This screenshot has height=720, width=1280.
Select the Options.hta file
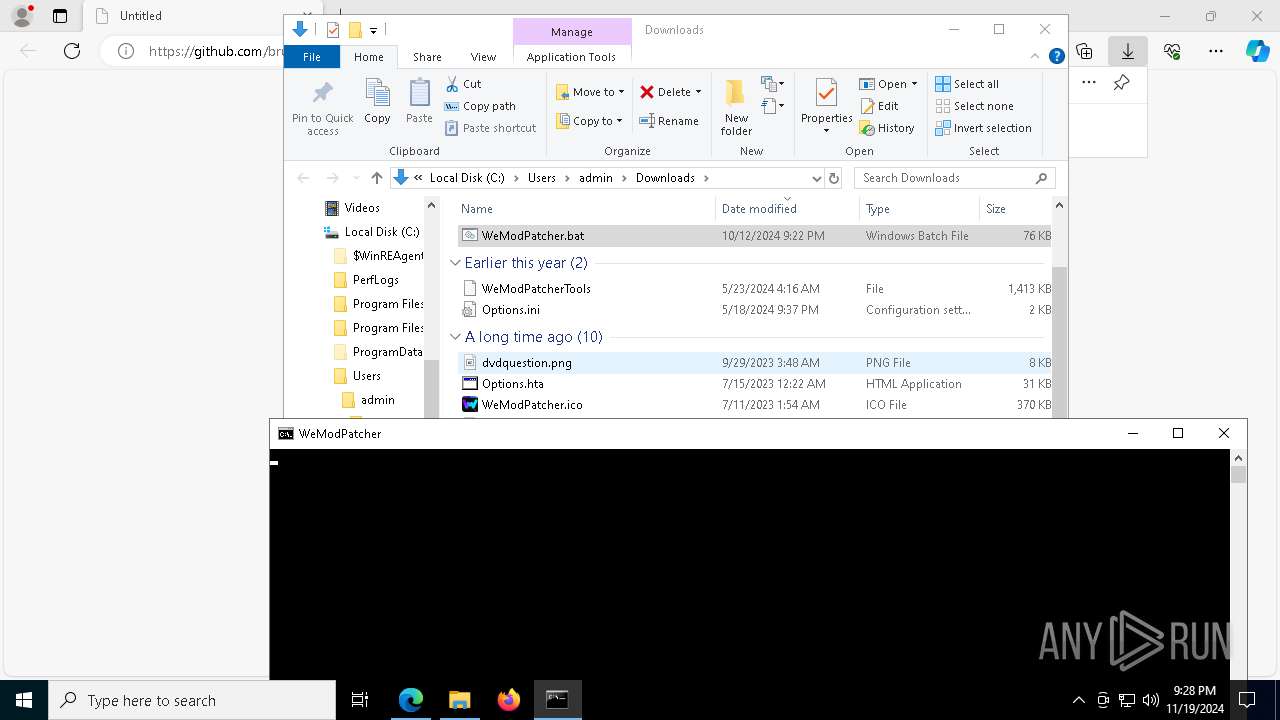[x=754, y=384]
